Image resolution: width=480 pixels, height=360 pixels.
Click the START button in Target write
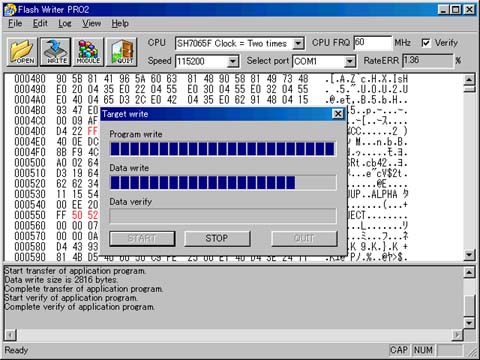click(x=142, y=239)
